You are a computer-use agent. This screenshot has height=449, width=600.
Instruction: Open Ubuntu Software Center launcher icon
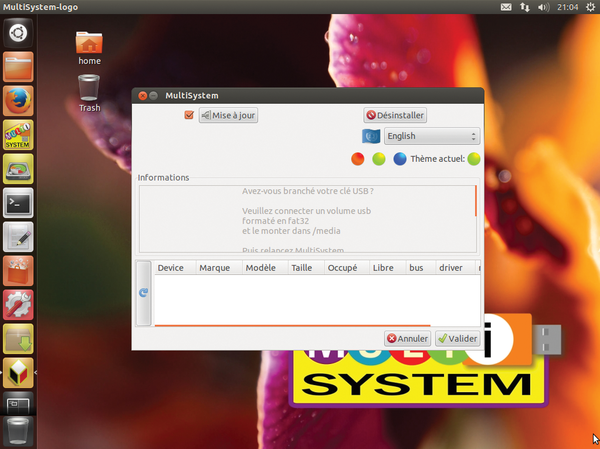coord(18,271)
